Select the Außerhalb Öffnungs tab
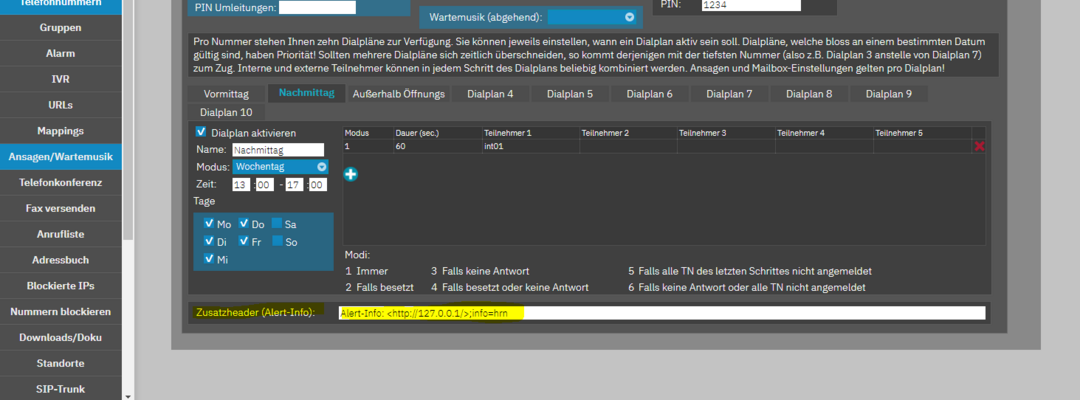1080x400 pixels. 399,94
